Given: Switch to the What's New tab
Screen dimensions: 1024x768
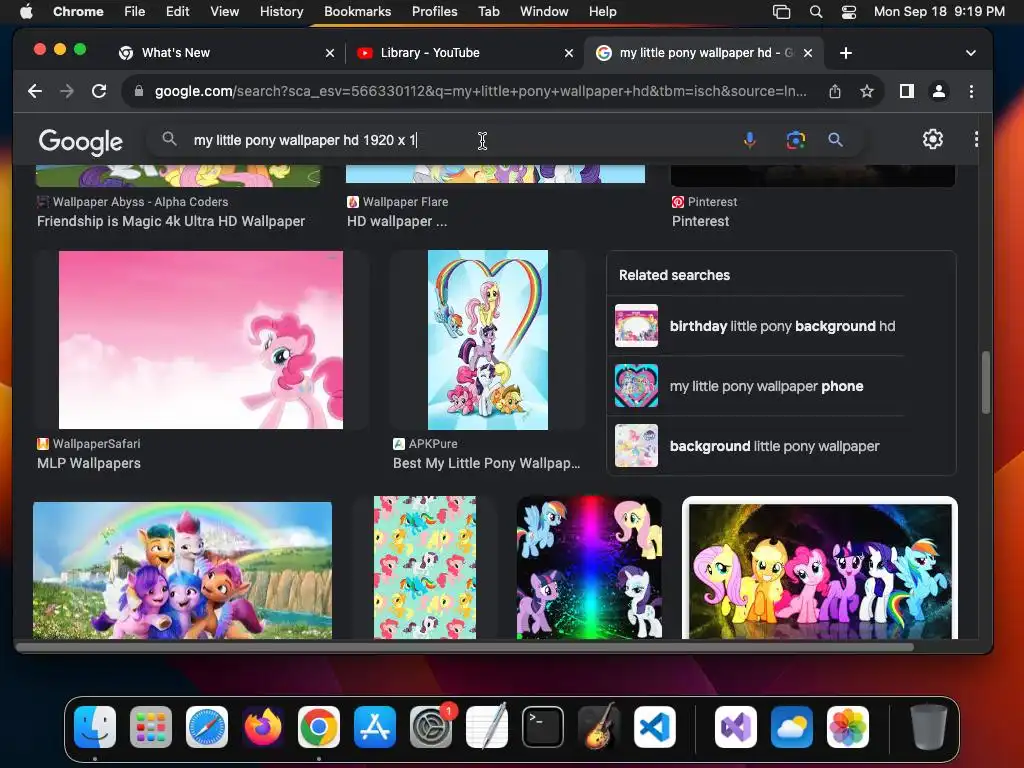Looking at the screenshot, I should click(x=225, y=53).
